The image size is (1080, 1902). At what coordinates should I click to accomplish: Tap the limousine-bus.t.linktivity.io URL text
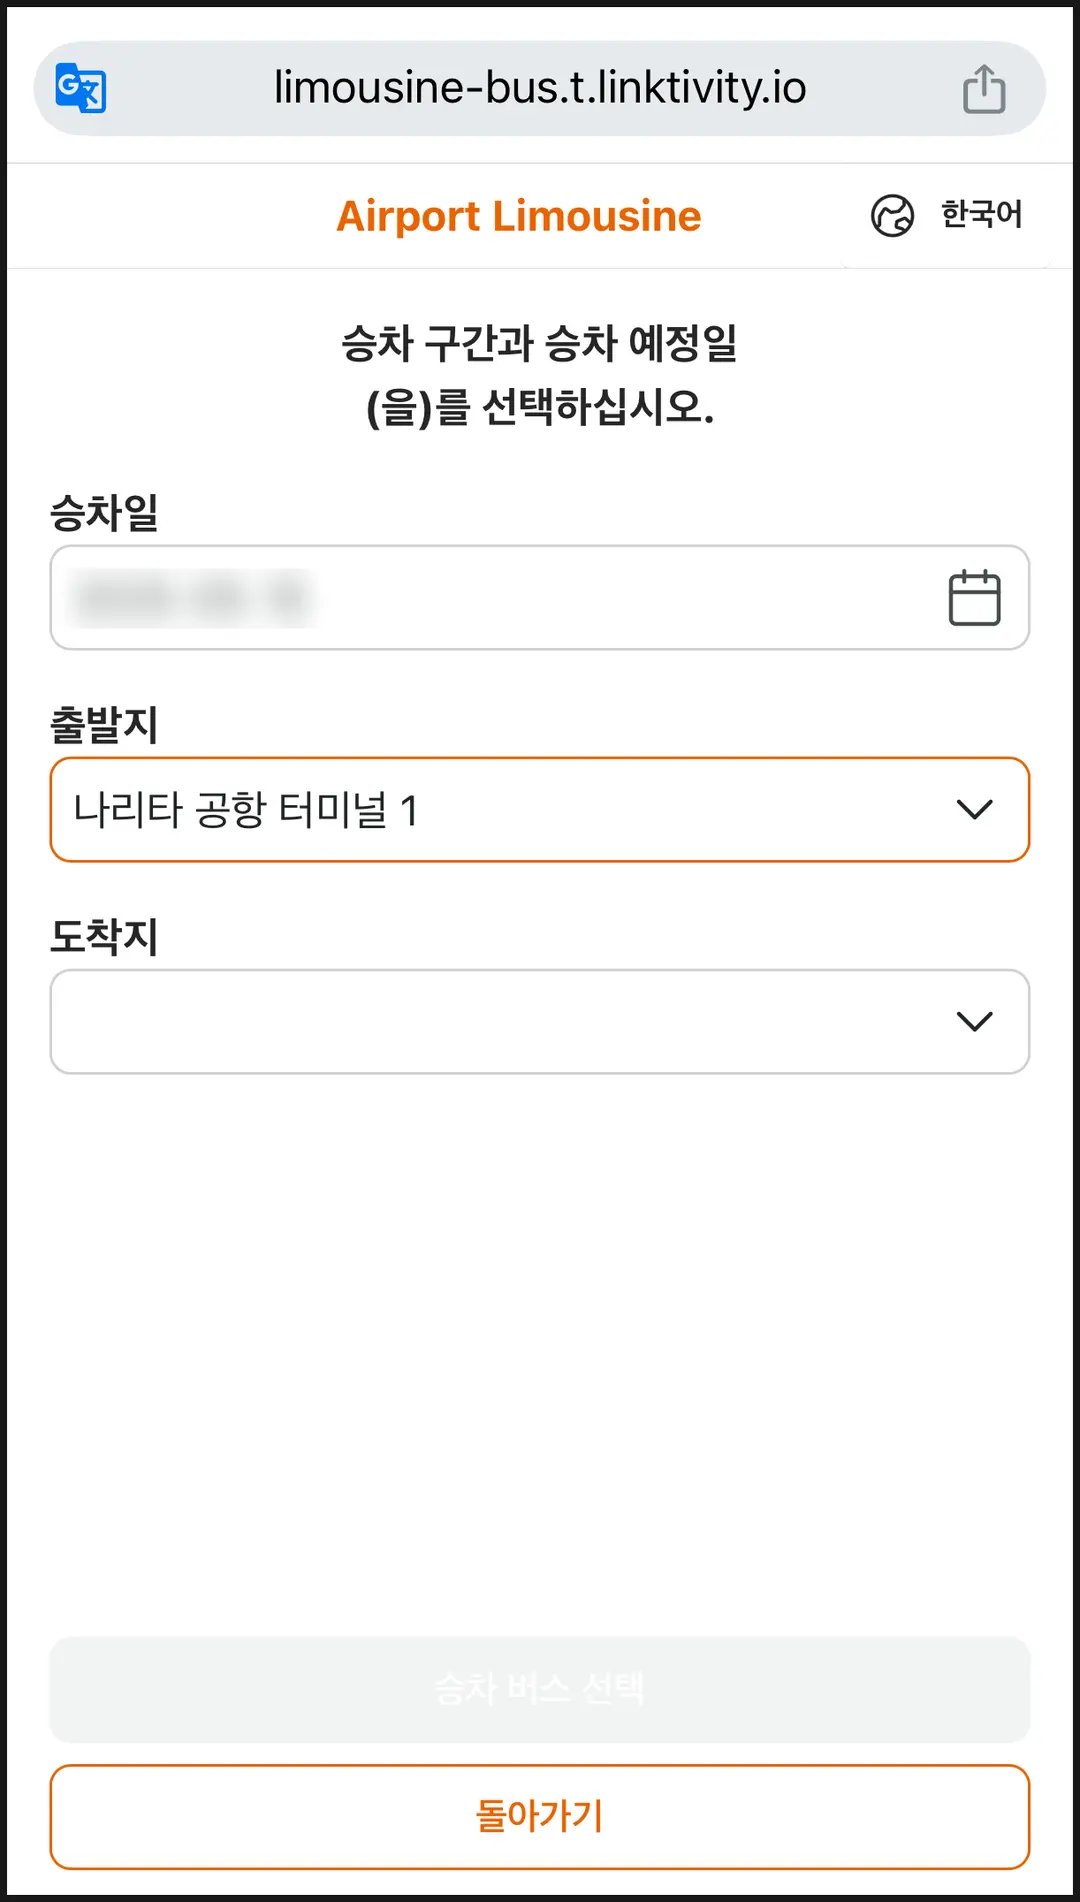(x=540, y=88)
